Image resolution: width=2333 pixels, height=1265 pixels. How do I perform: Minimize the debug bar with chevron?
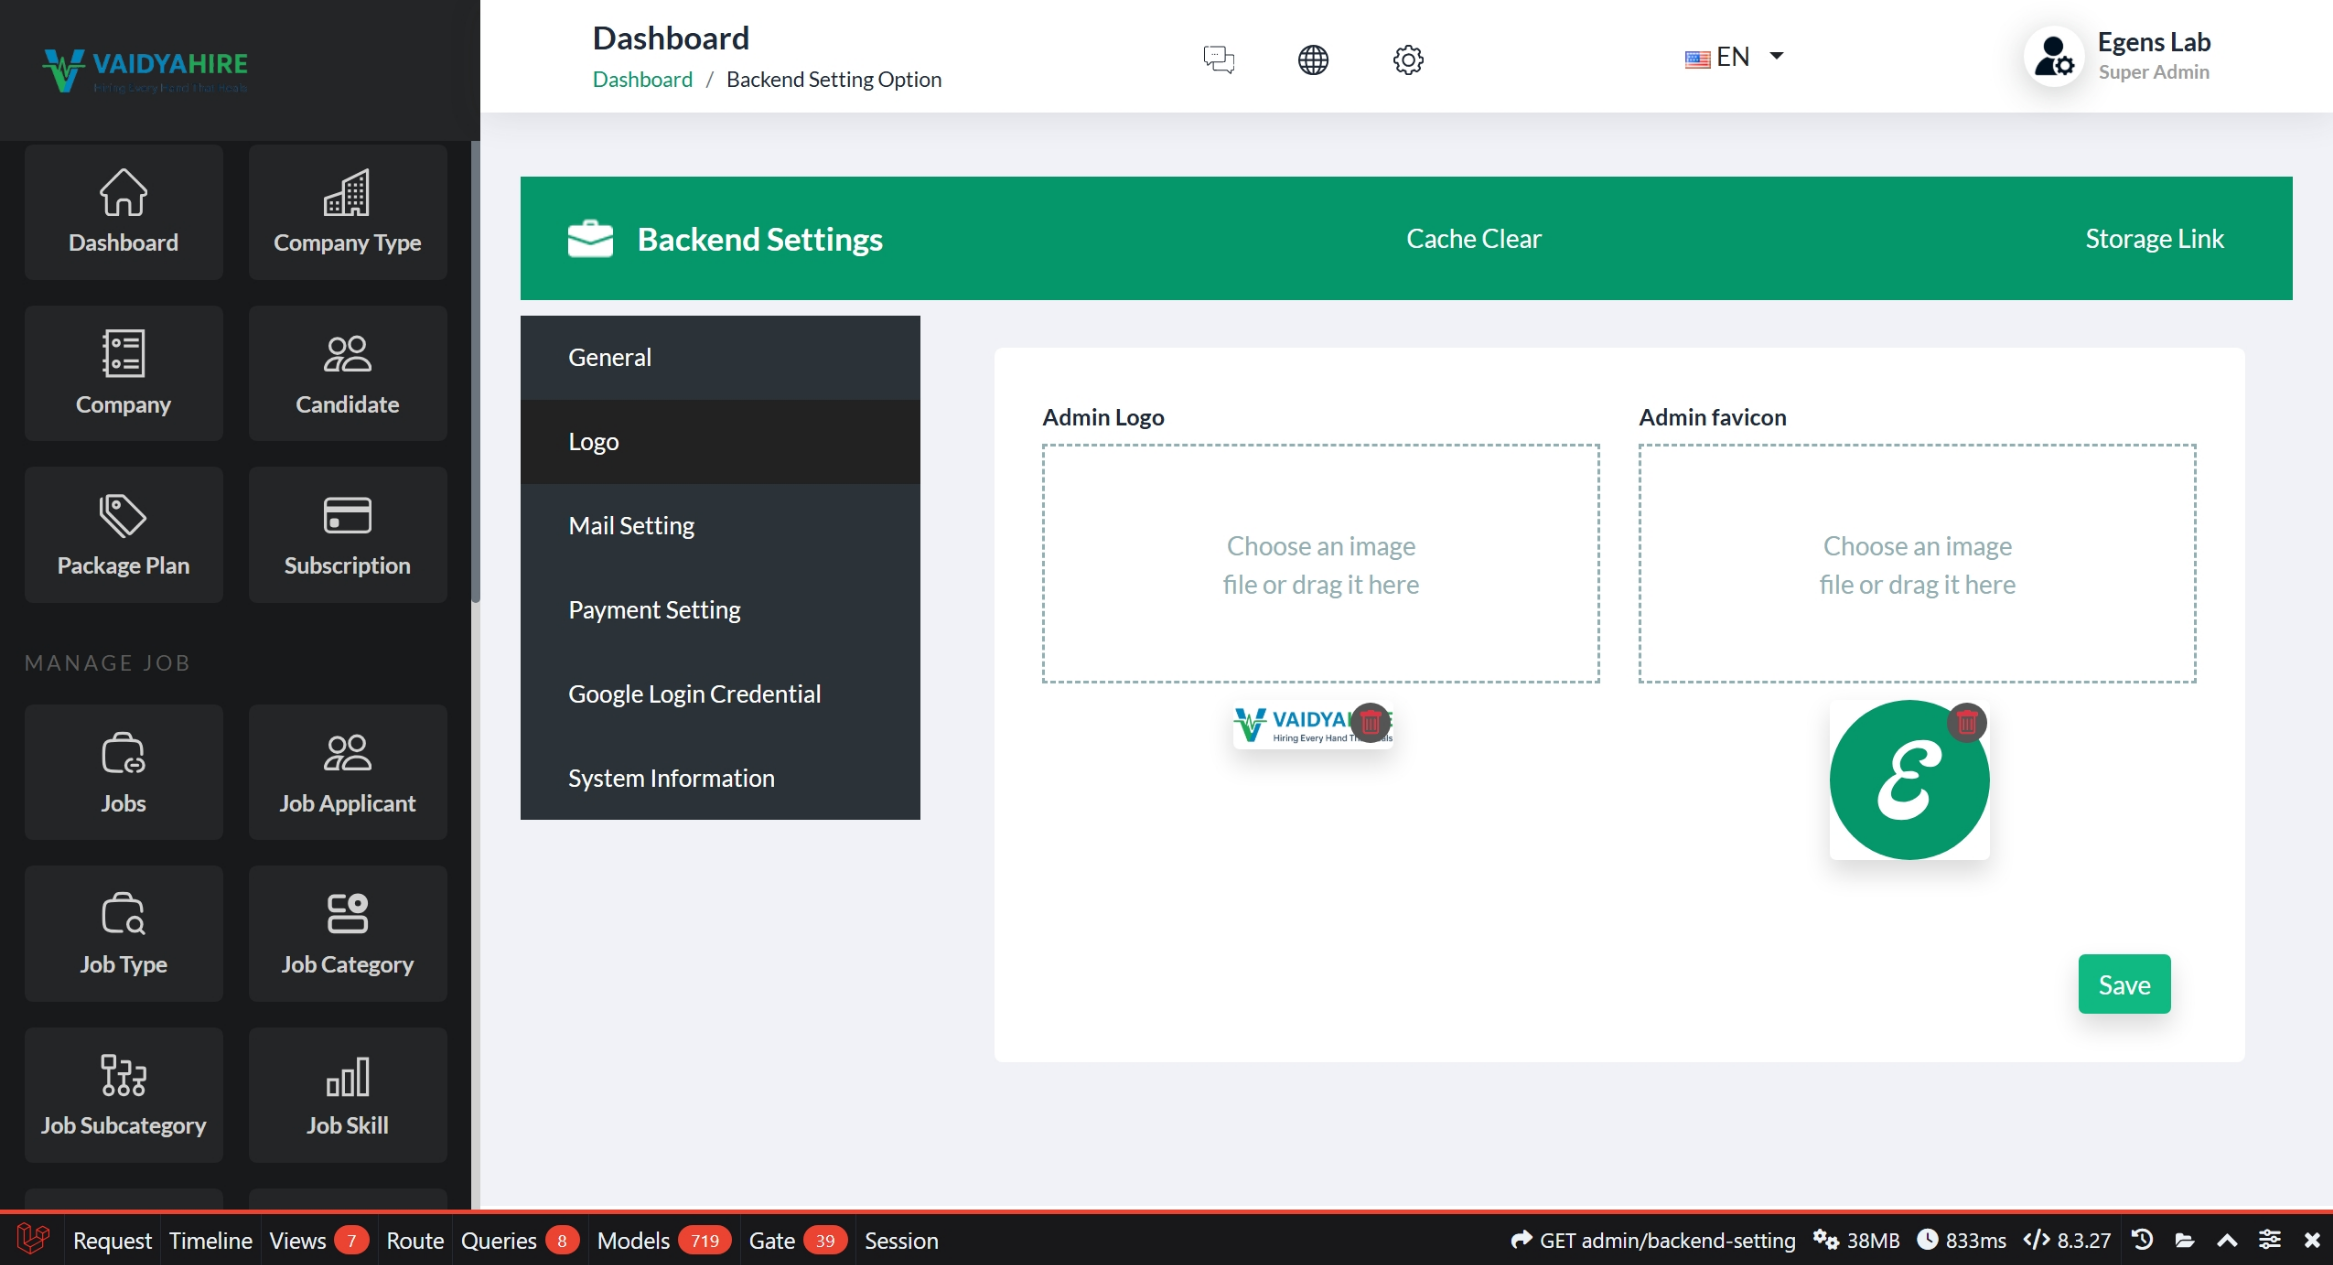(2226, 1240)
